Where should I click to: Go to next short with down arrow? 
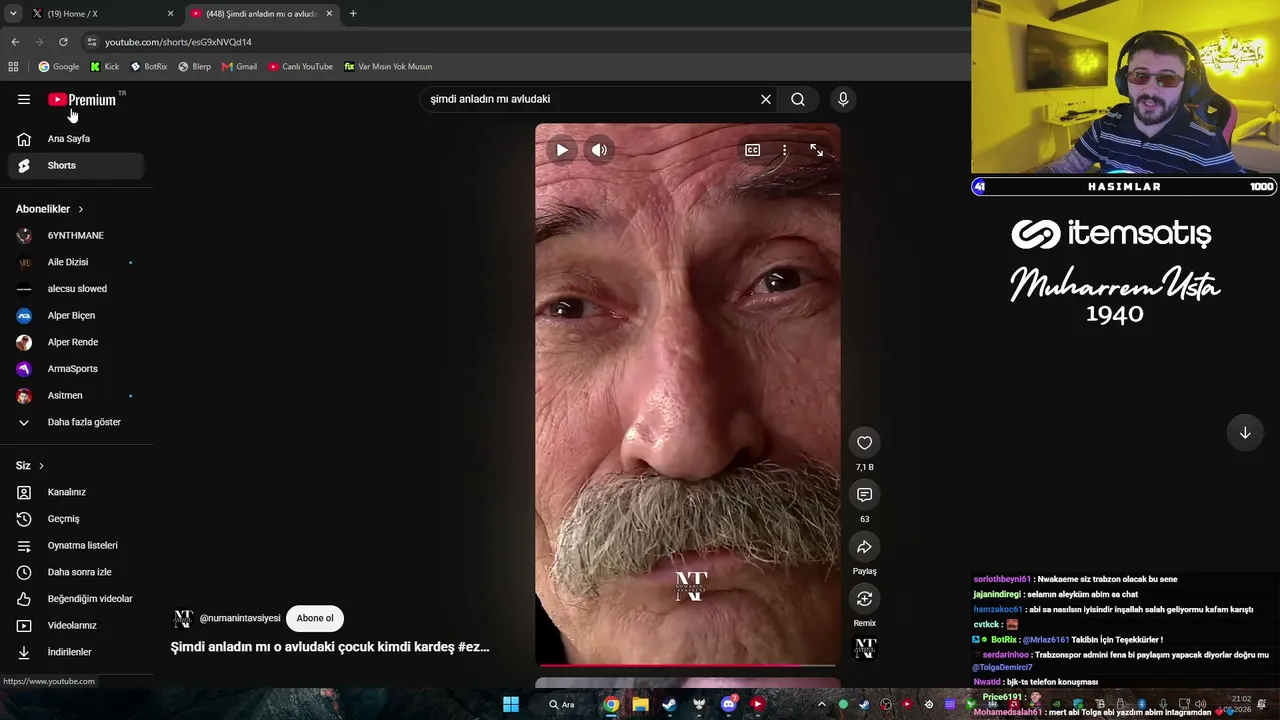[1245, 433]
